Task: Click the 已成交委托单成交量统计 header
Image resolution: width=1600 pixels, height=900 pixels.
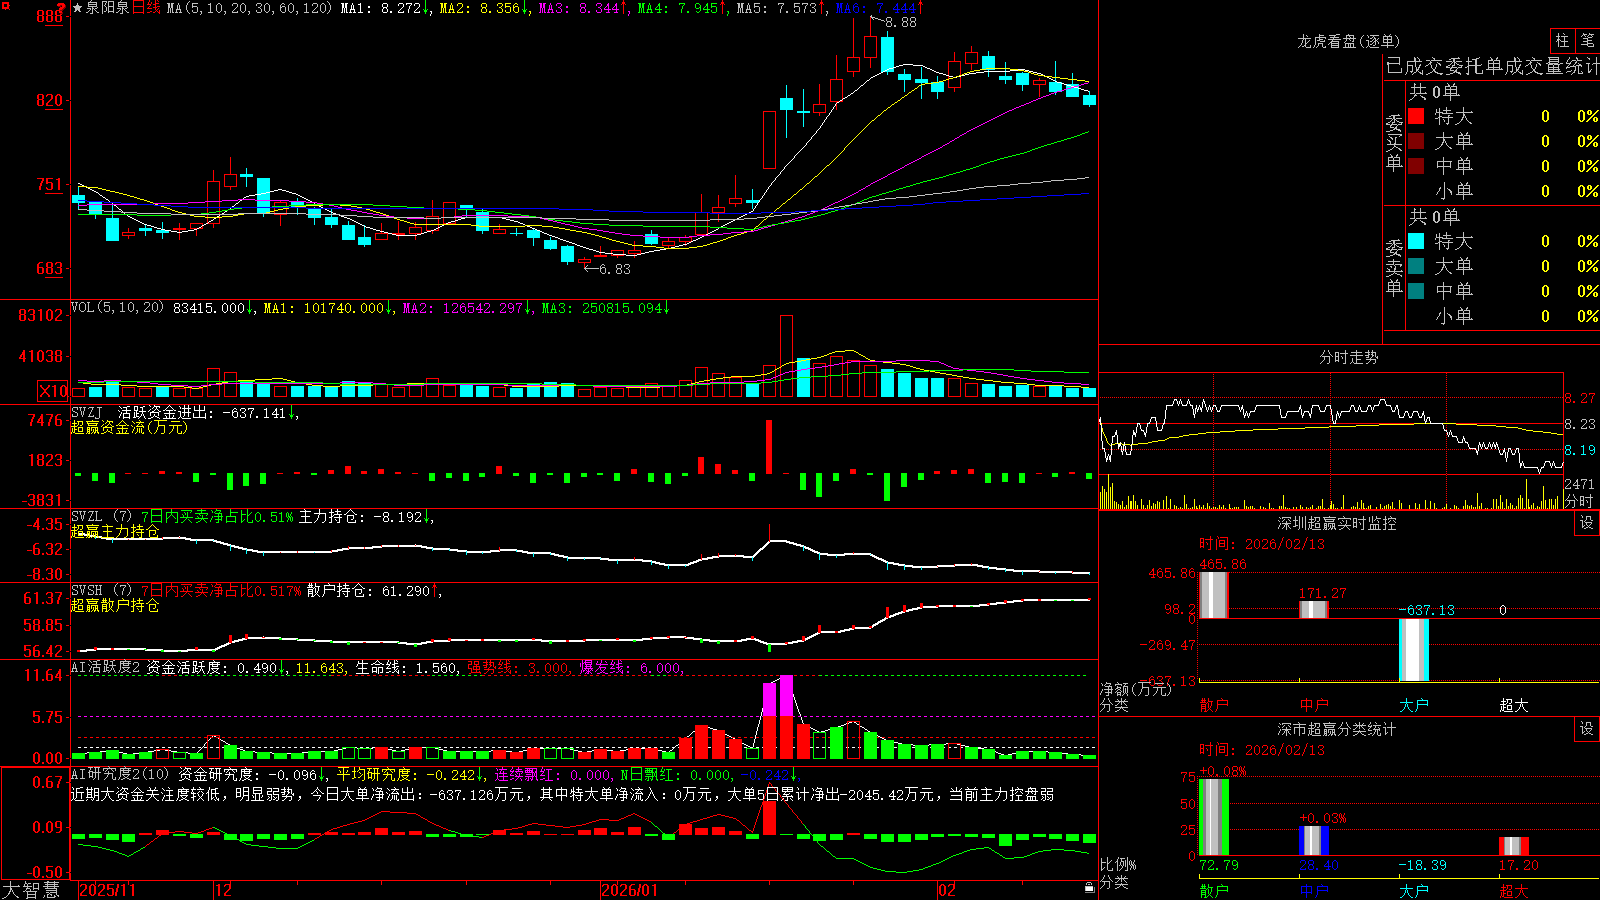Action: pos(1492,66)
